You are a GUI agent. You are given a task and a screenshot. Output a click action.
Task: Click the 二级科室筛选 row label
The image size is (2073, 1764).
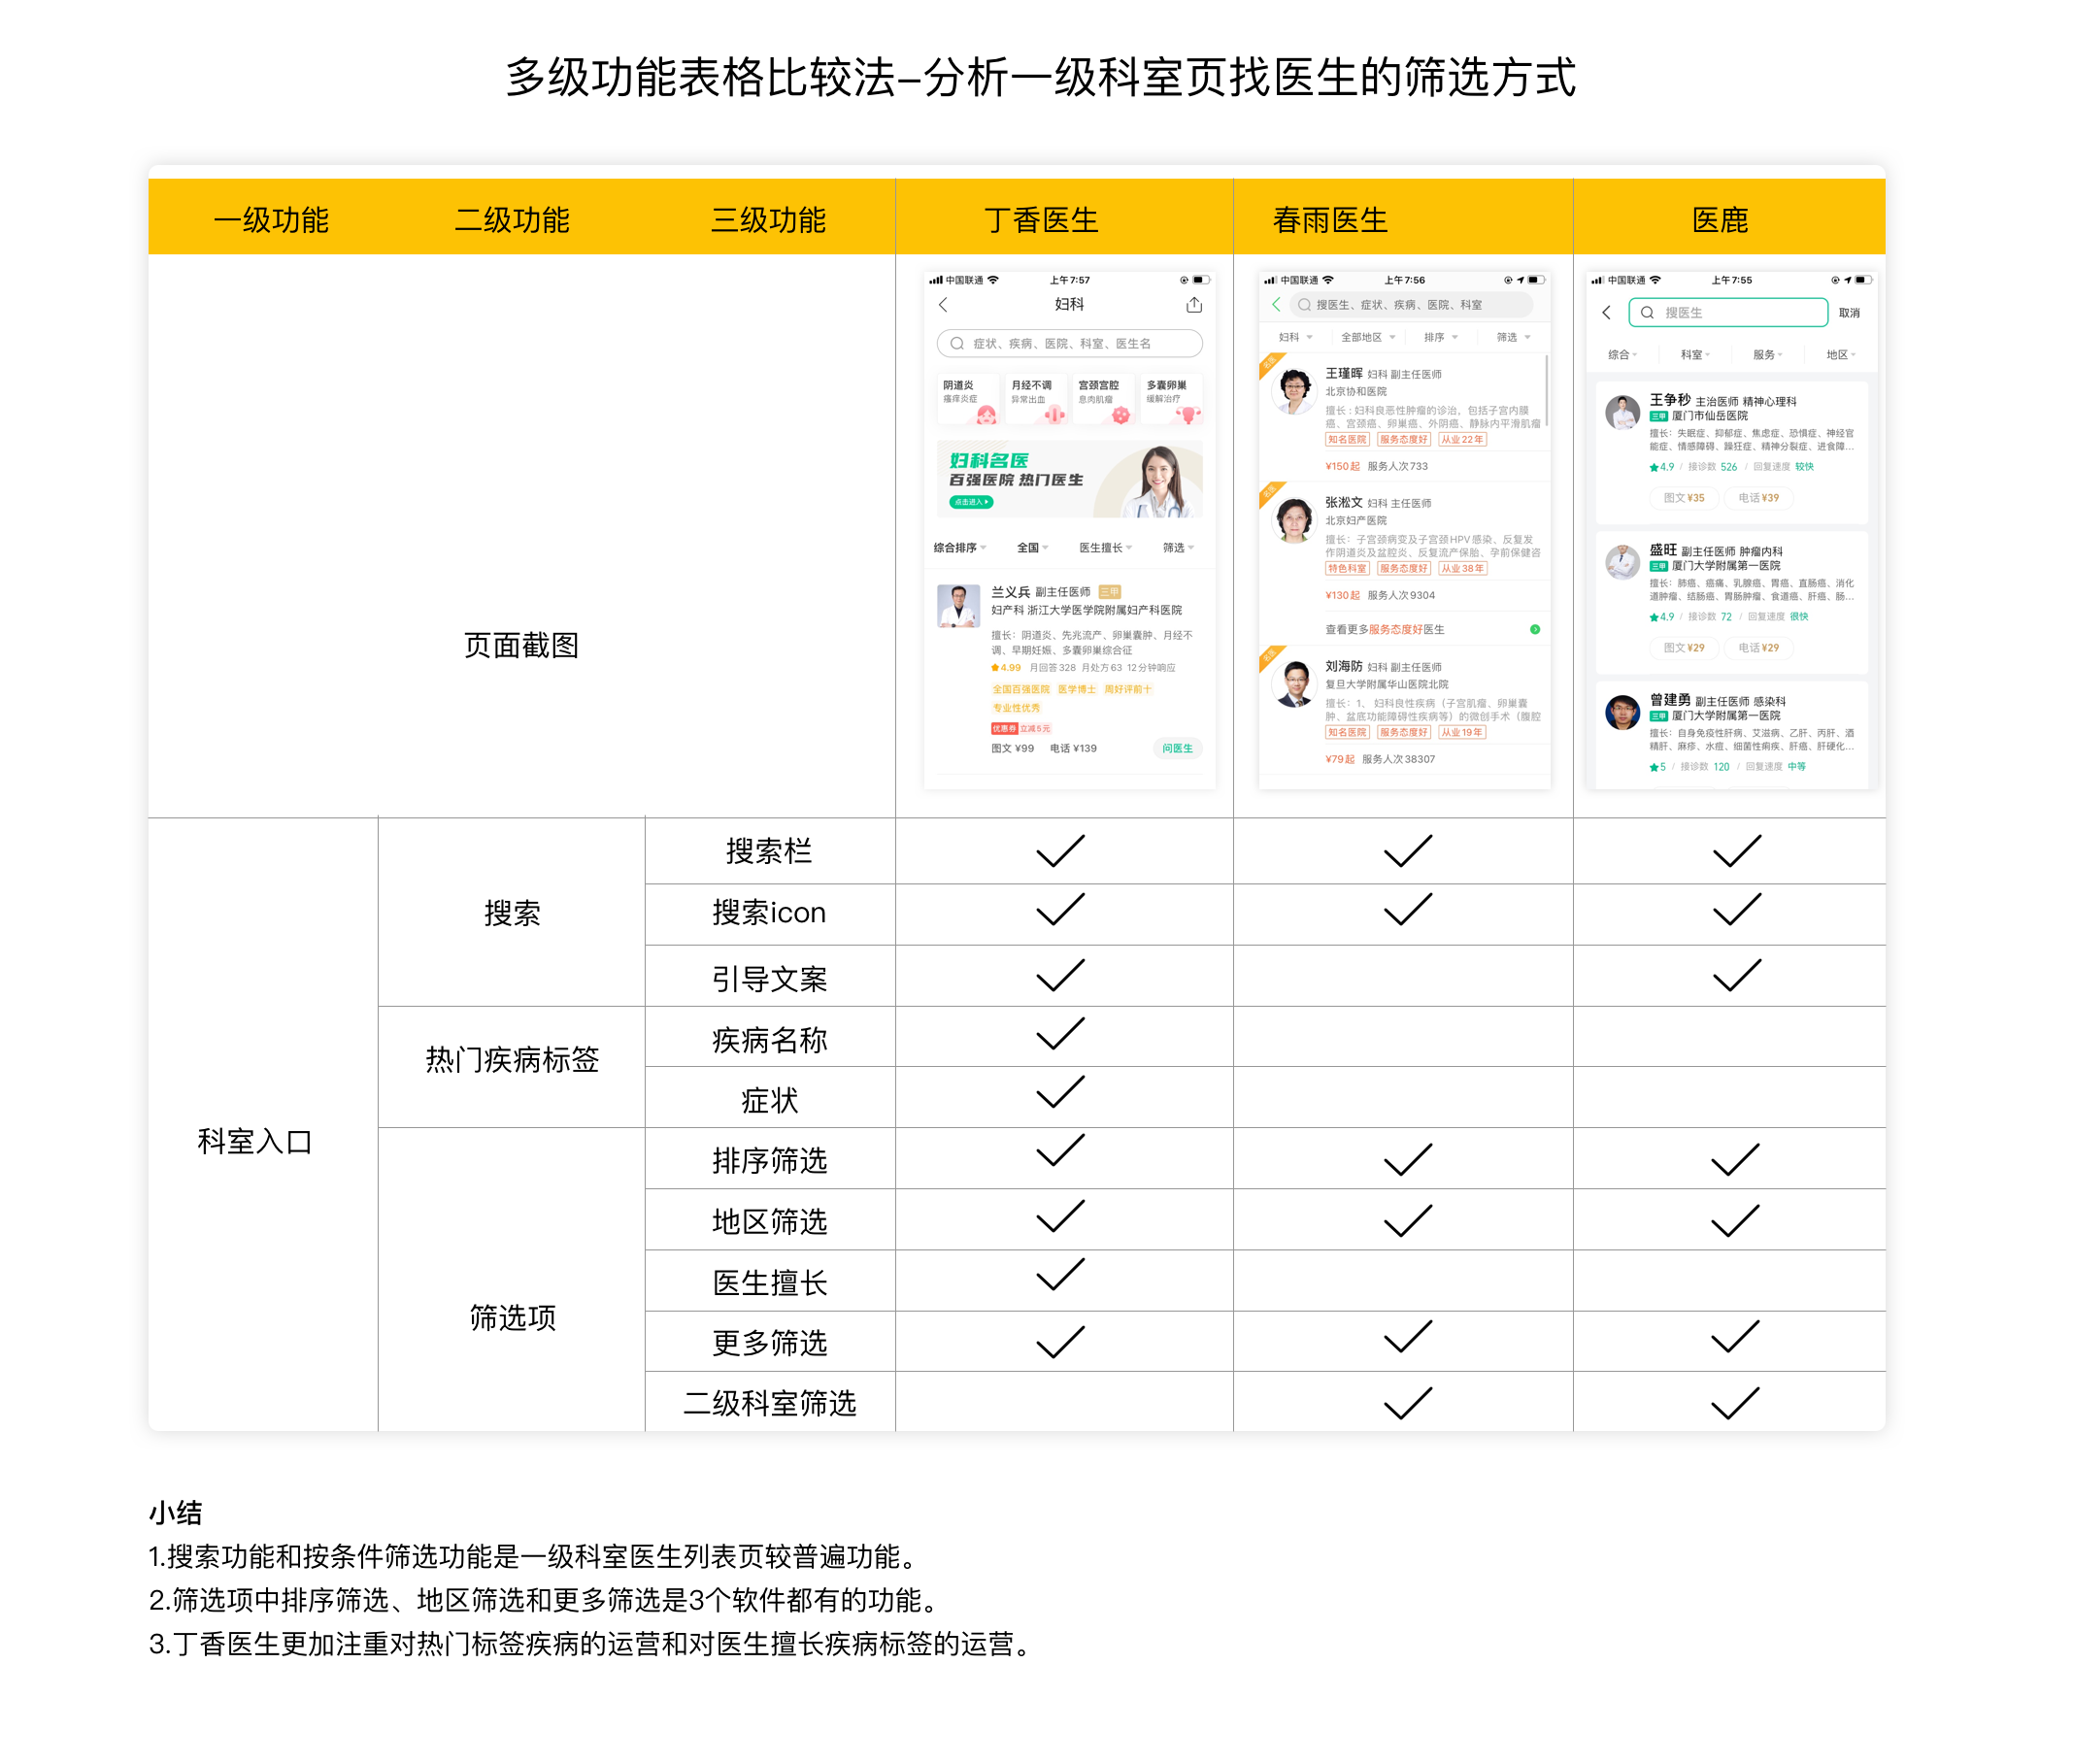click(768, 1402)
